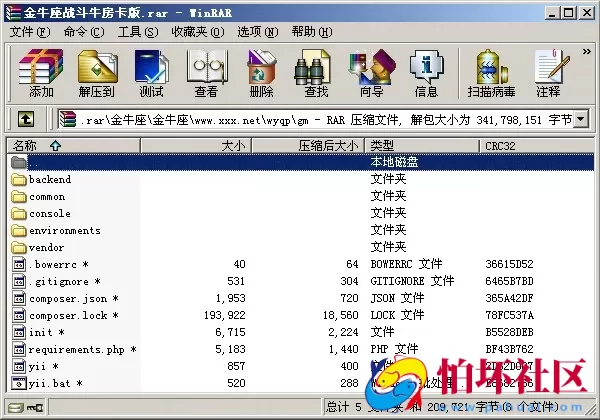Click the Add (添加) toolbar icon
The image size is (600, 420).
[41, 72]
